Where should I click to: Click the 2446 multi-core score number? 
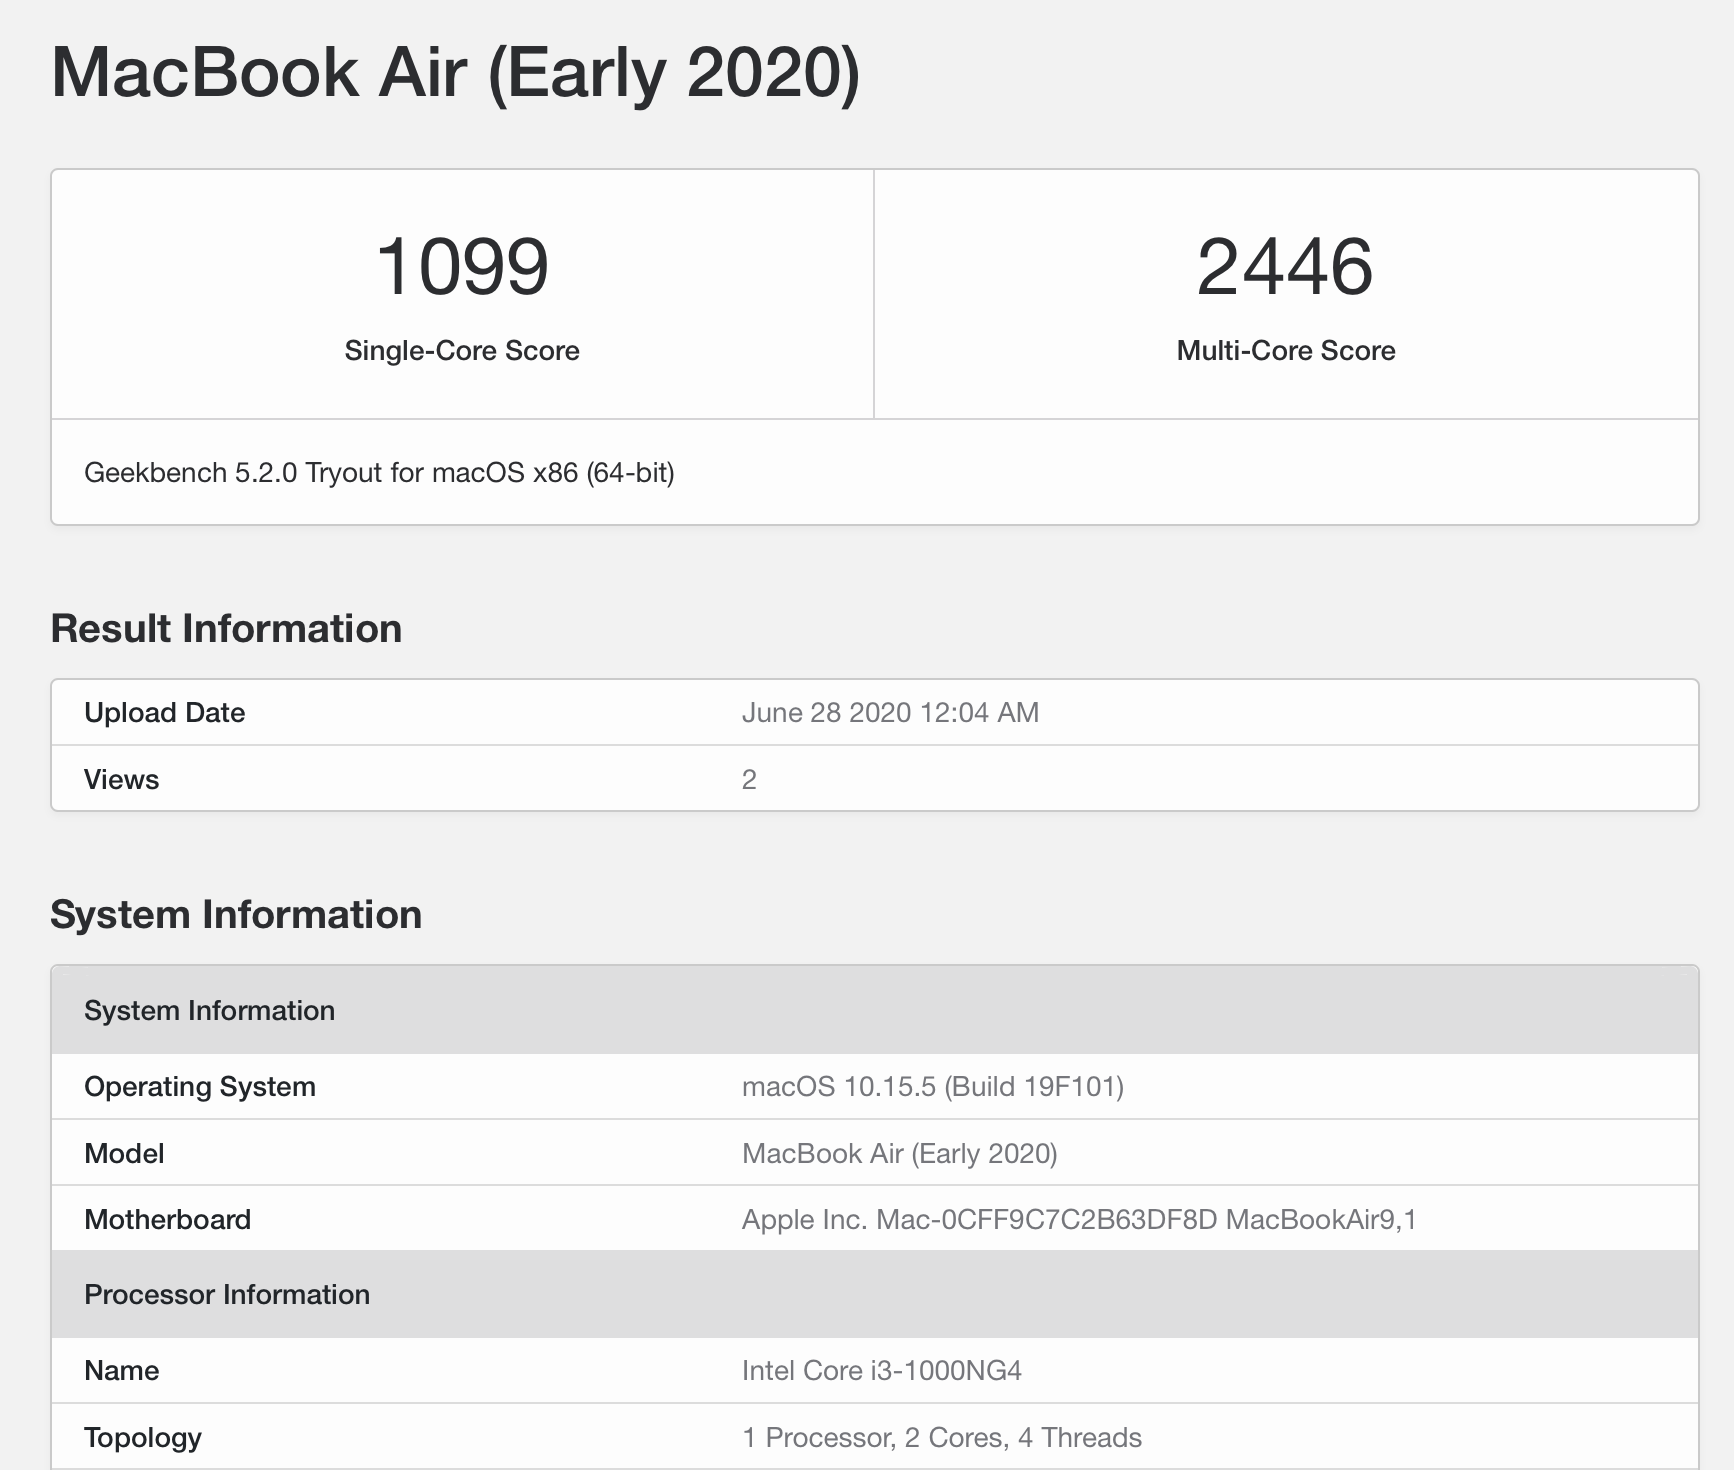pos(1285,267)
